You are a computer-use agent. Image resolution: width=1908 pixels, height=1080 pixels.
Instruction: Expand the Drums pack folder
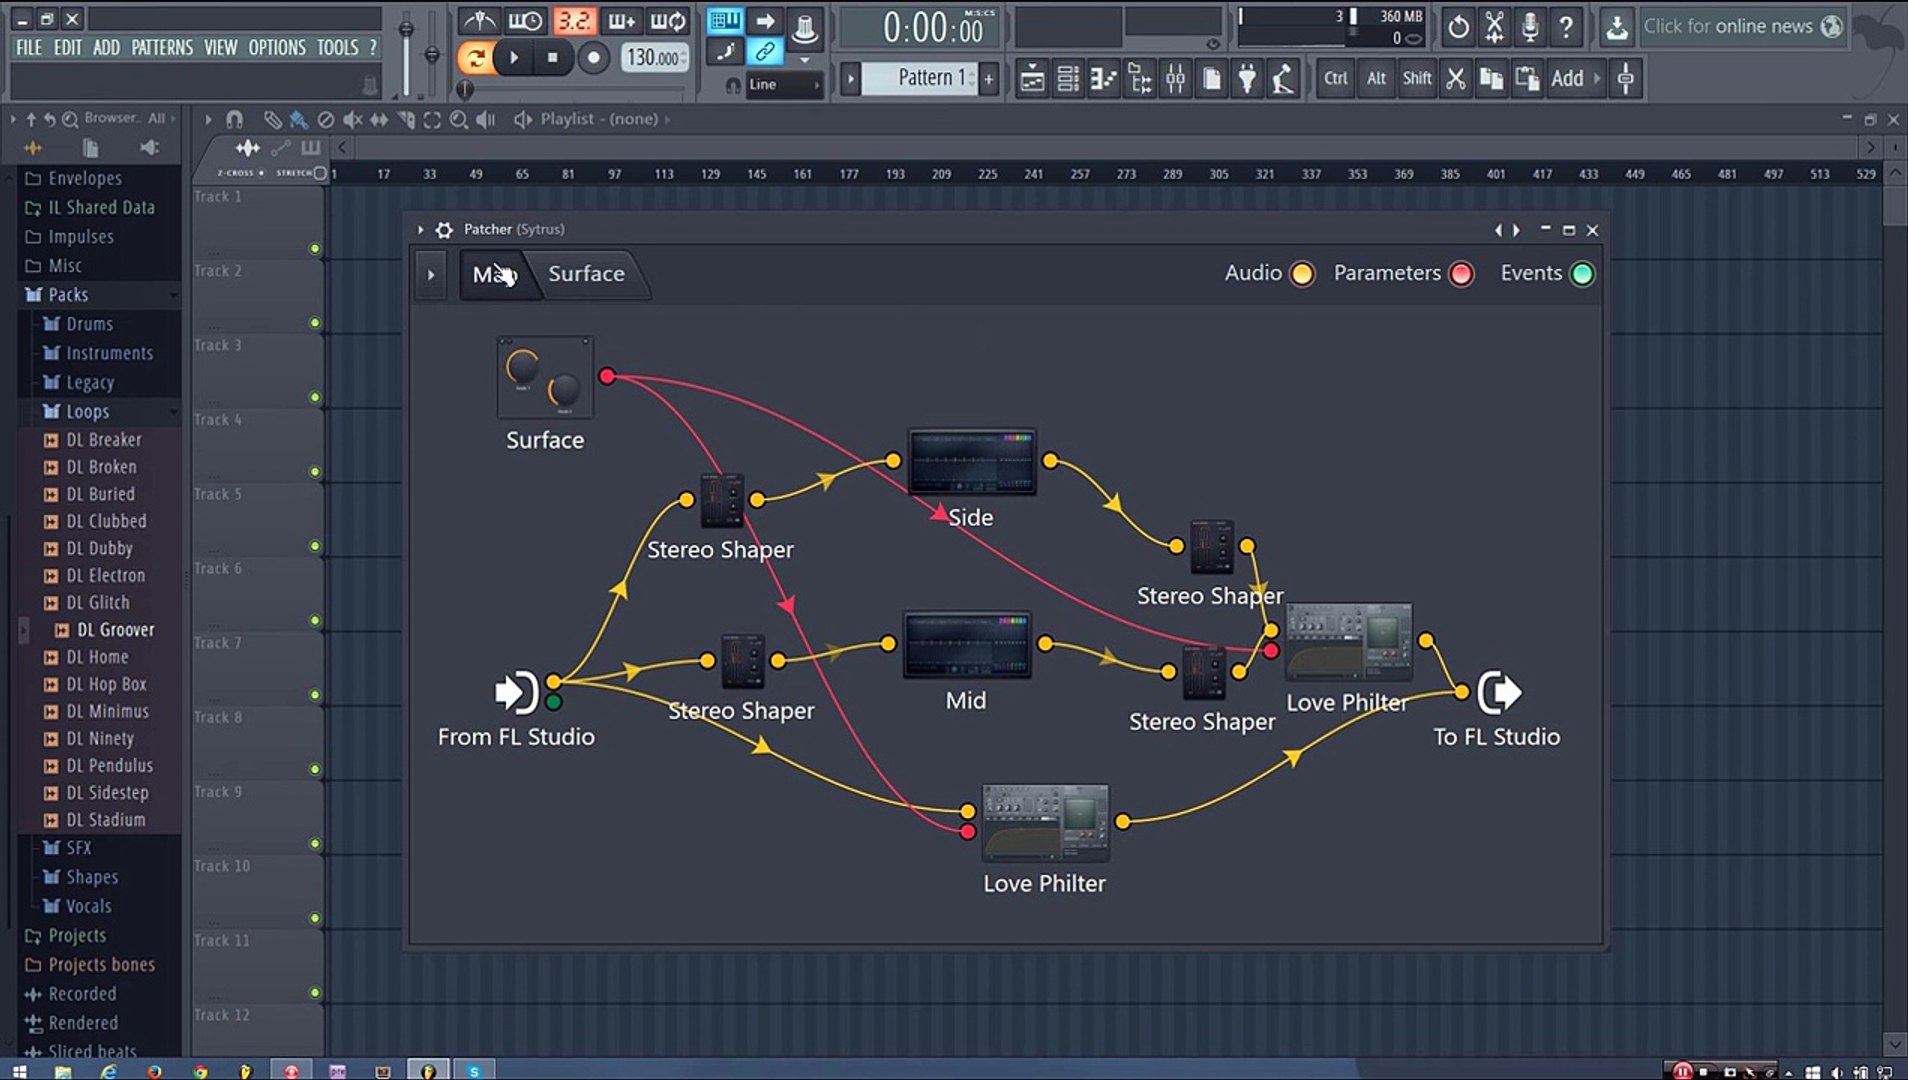pyautogui.click(x=89, y=324)
